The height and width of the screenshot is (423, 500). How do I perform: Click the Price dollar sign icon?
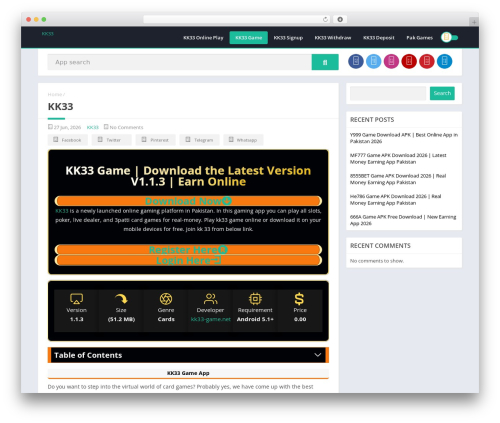(x=299, y=299)
